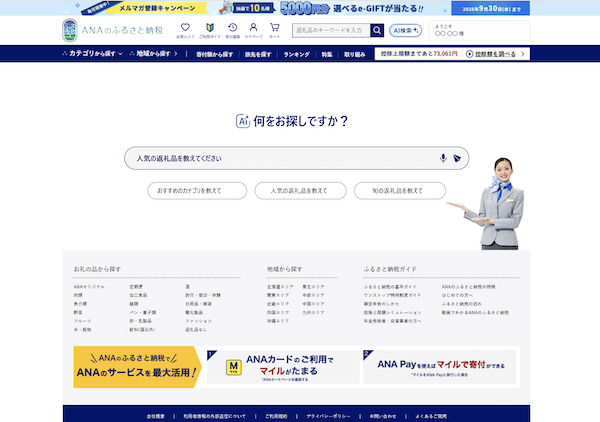The width and height of the screenshot is (600, 422).
Task: Open 旅先を探す menu item
Action: tap(258, 54)
